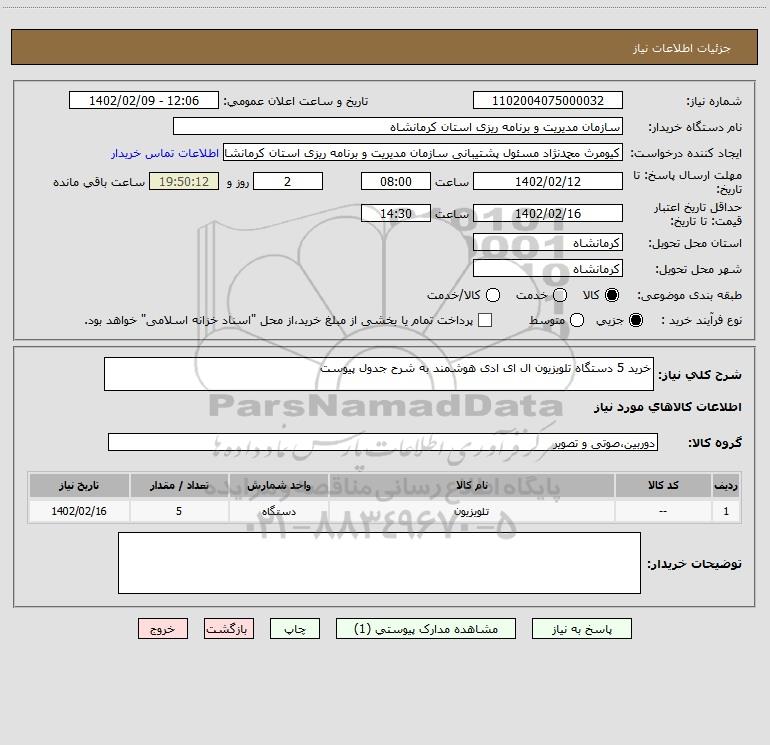770x745 pixels.
Task: Click the remaining days field showing 2
Action: 288,181
